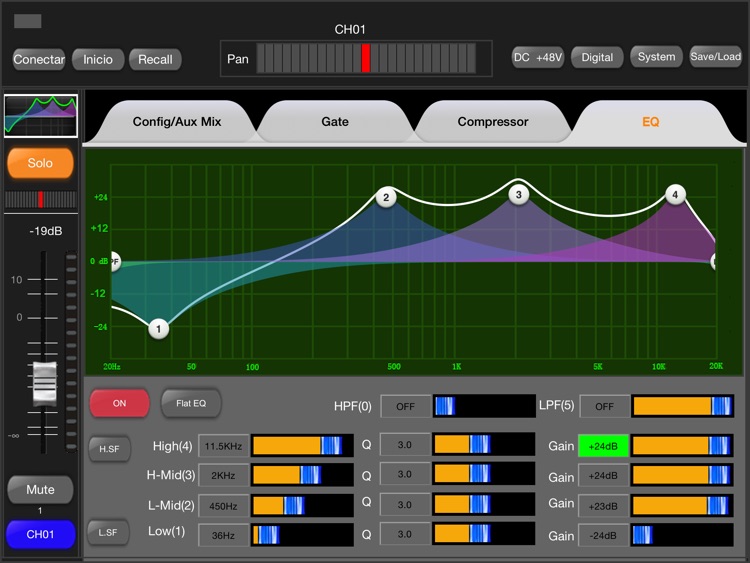This screenshot has height=563, width=750.
Task: Click the Recall button
Action: coord(155,59)
